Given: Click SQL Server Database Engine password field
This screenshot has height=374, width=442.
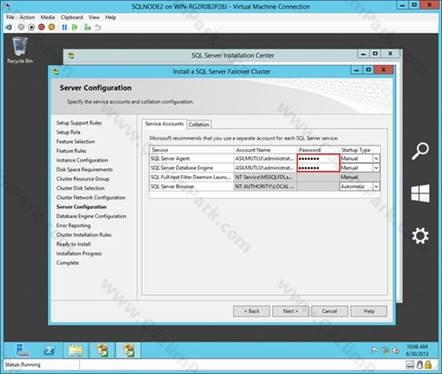Looking at the screenshot, I should pos(318,168).
